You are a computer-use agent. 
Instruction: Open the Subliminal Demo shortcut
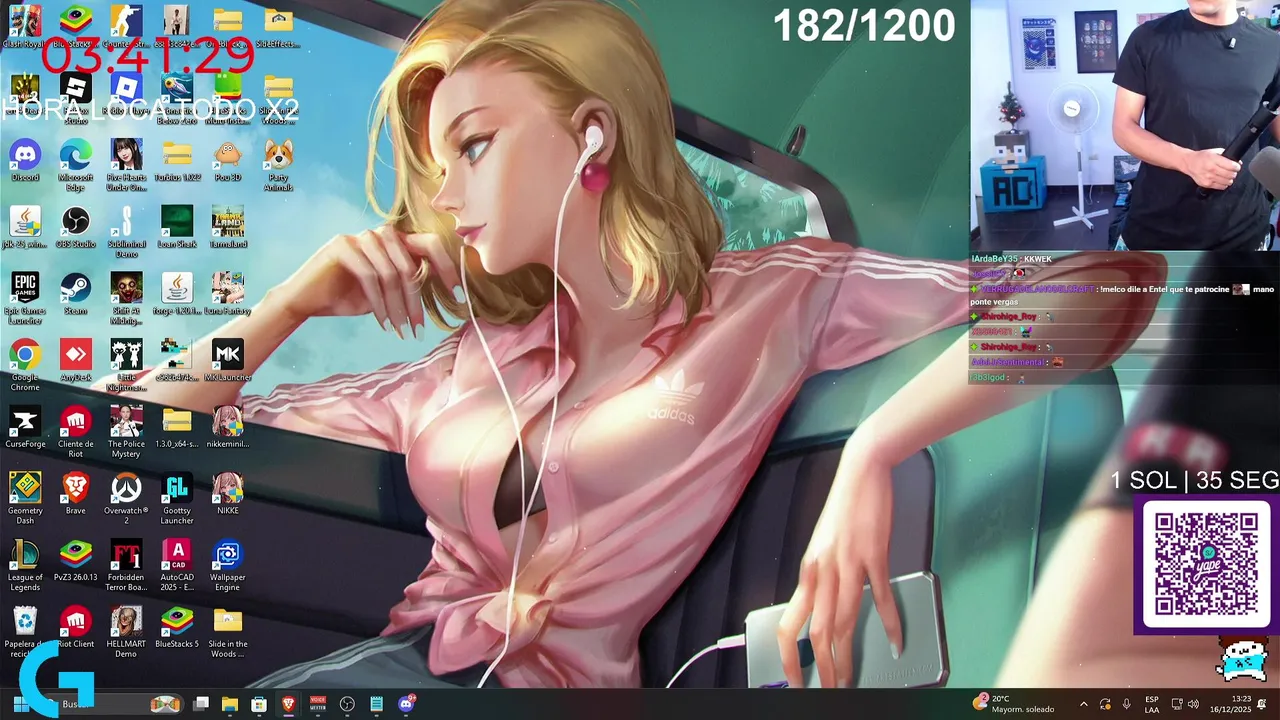coord(126,232)
